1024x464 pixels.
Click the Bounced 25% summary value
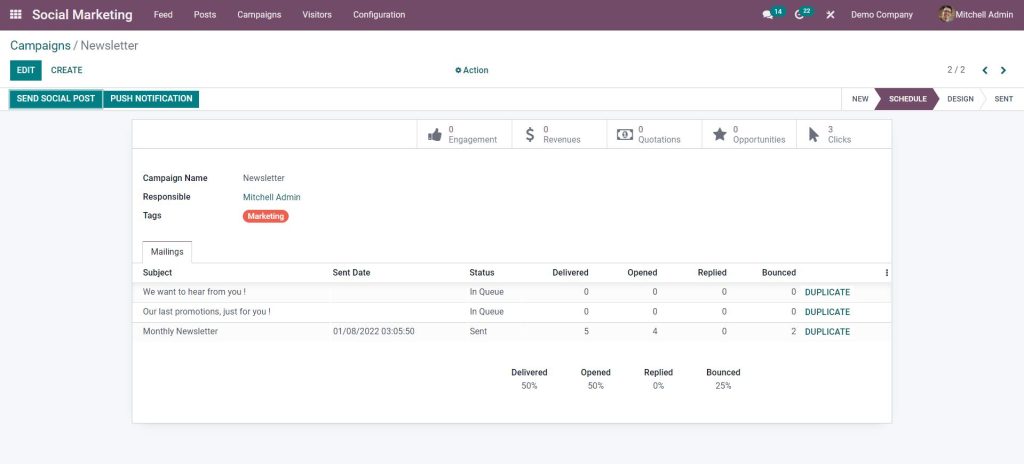pos(723,386)
